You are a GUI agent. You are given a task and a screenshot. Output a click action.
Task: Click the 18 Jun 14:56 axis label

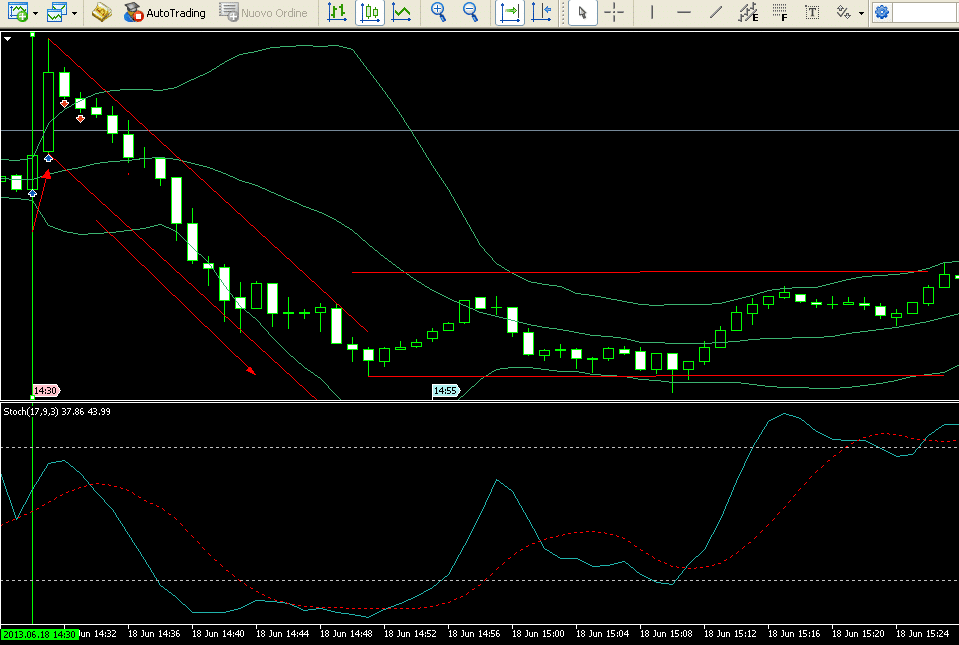[x=474, y=634]
